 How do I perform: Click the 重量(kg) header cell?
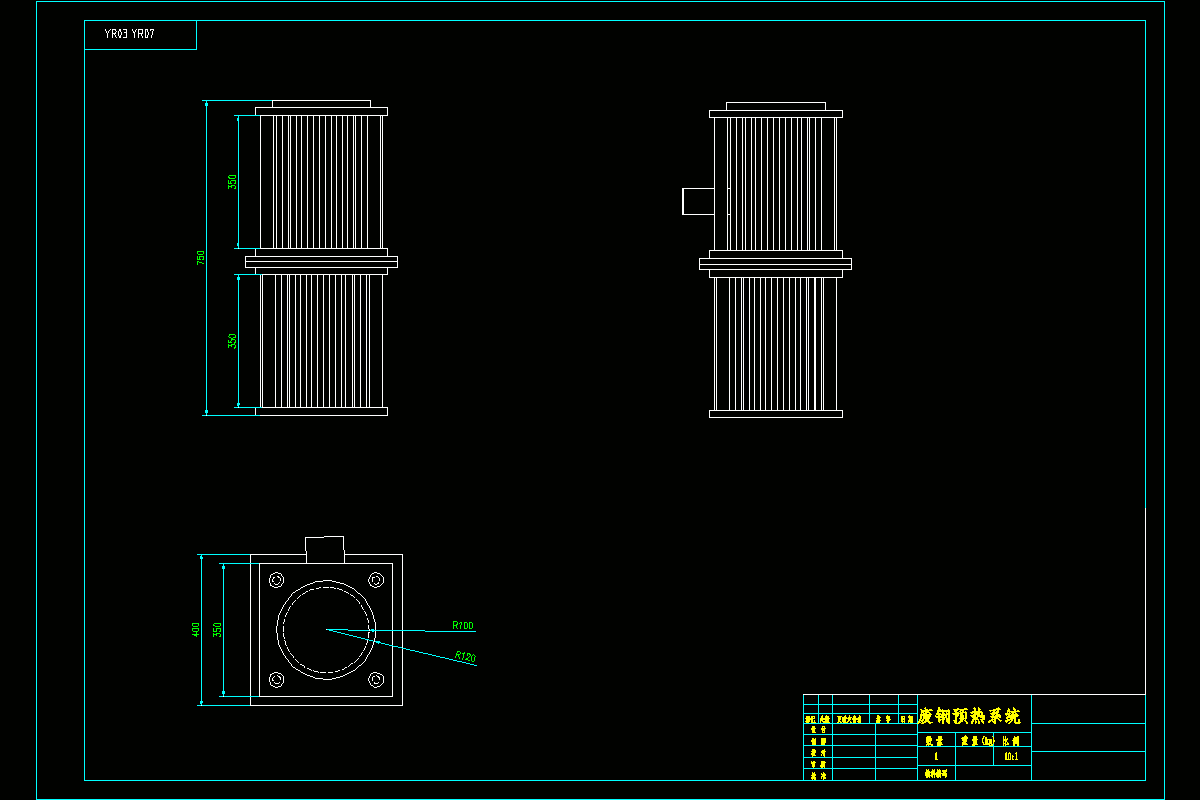976,741
